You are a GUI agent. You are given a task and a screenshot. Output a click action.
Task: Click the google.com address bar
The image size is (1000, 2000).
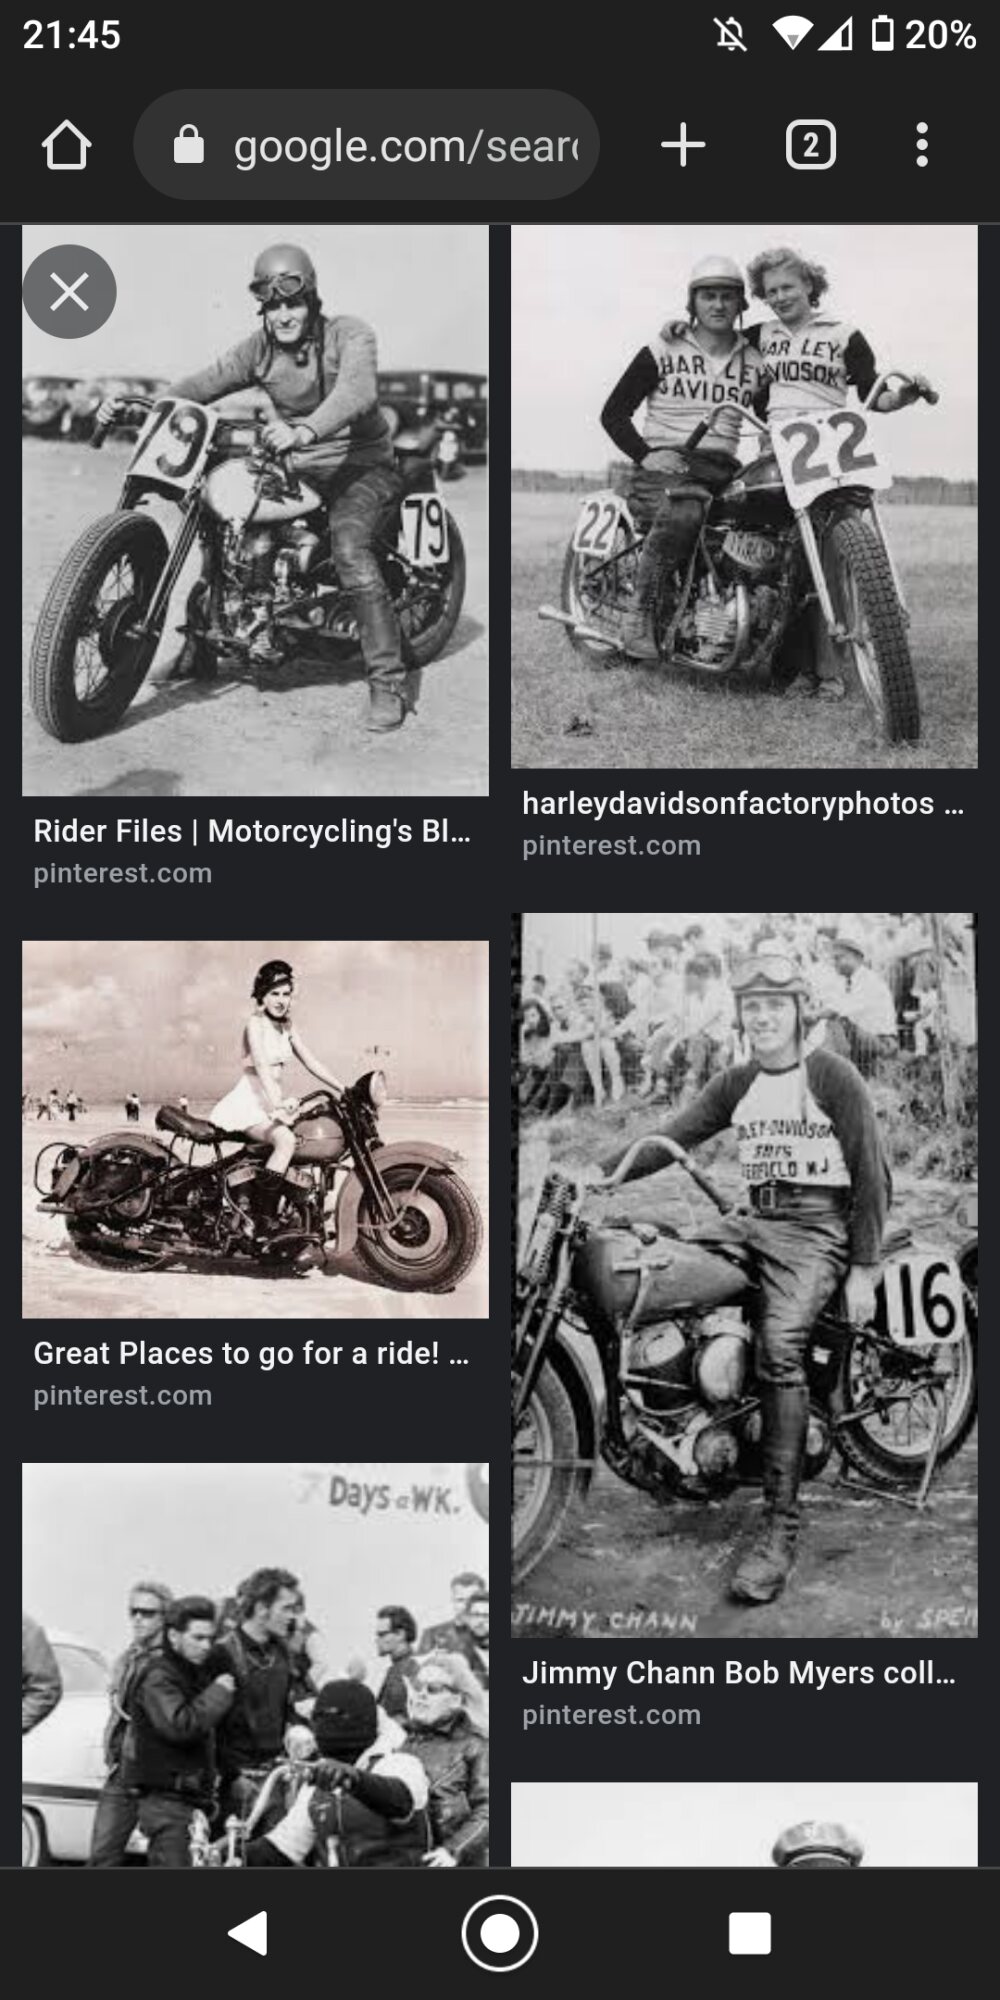pos(366,145)
